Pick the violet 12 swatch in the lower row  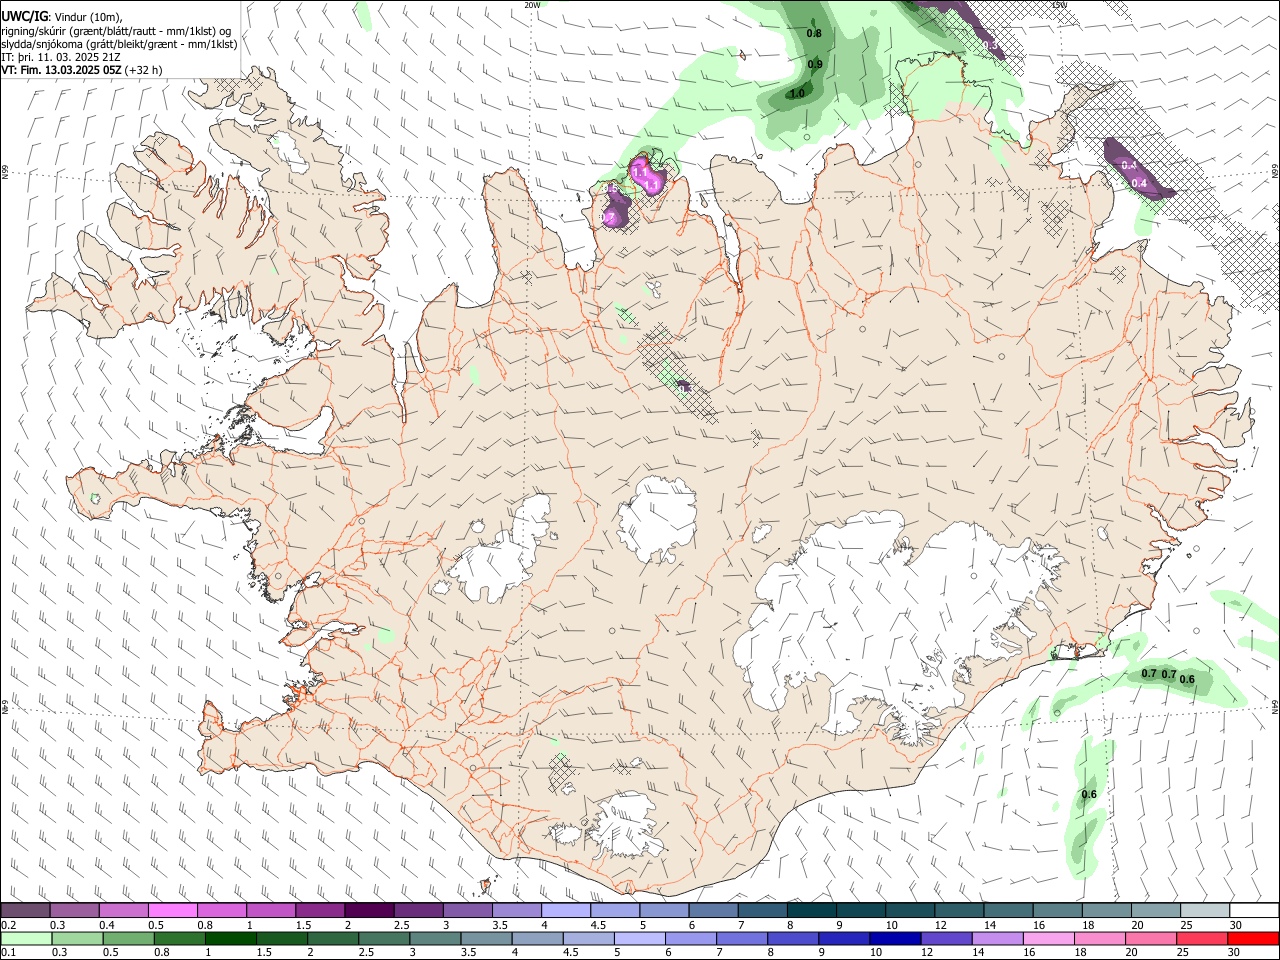[x=947, y=939]
